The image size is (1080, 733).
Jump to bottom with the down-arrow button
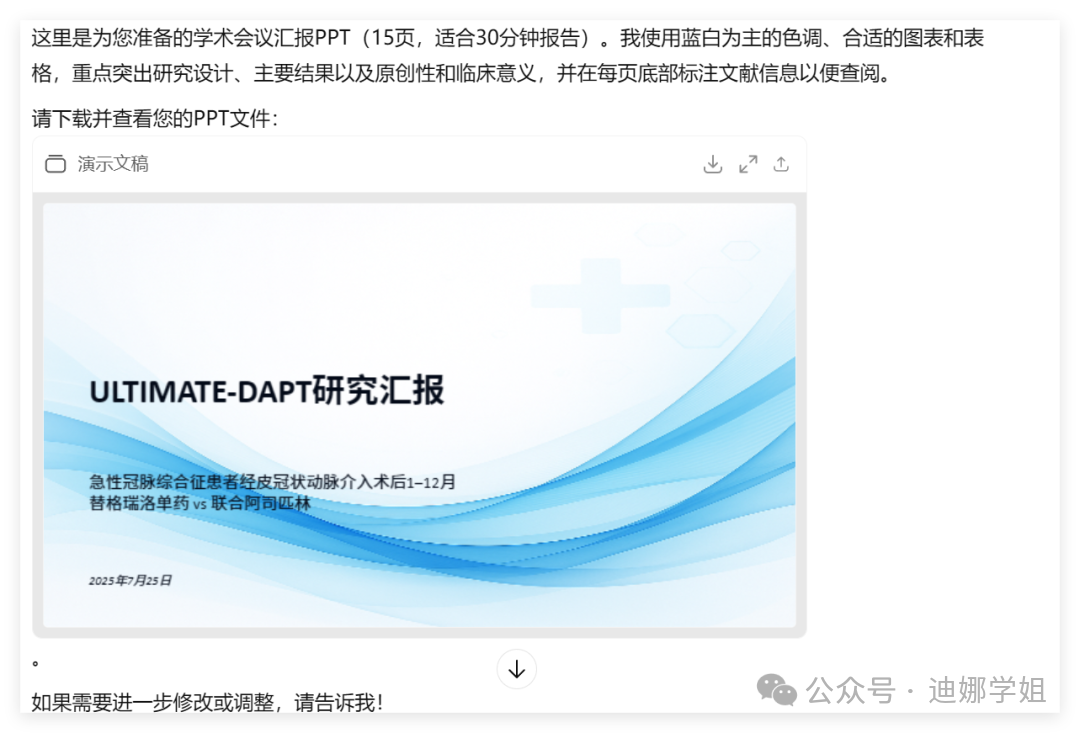tap(517, 669)
